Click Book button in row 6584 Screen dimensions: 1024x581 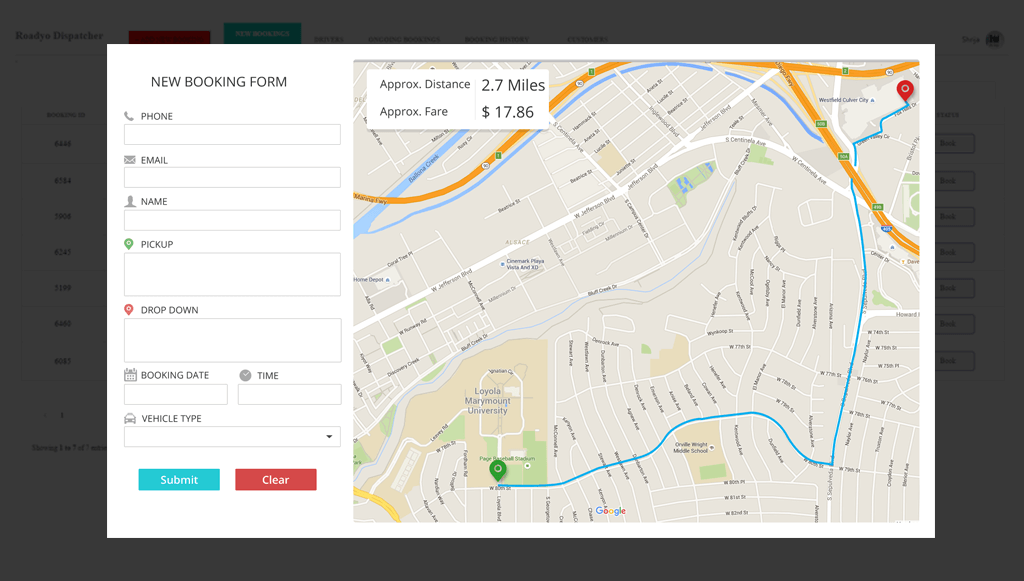coord(954,181)
